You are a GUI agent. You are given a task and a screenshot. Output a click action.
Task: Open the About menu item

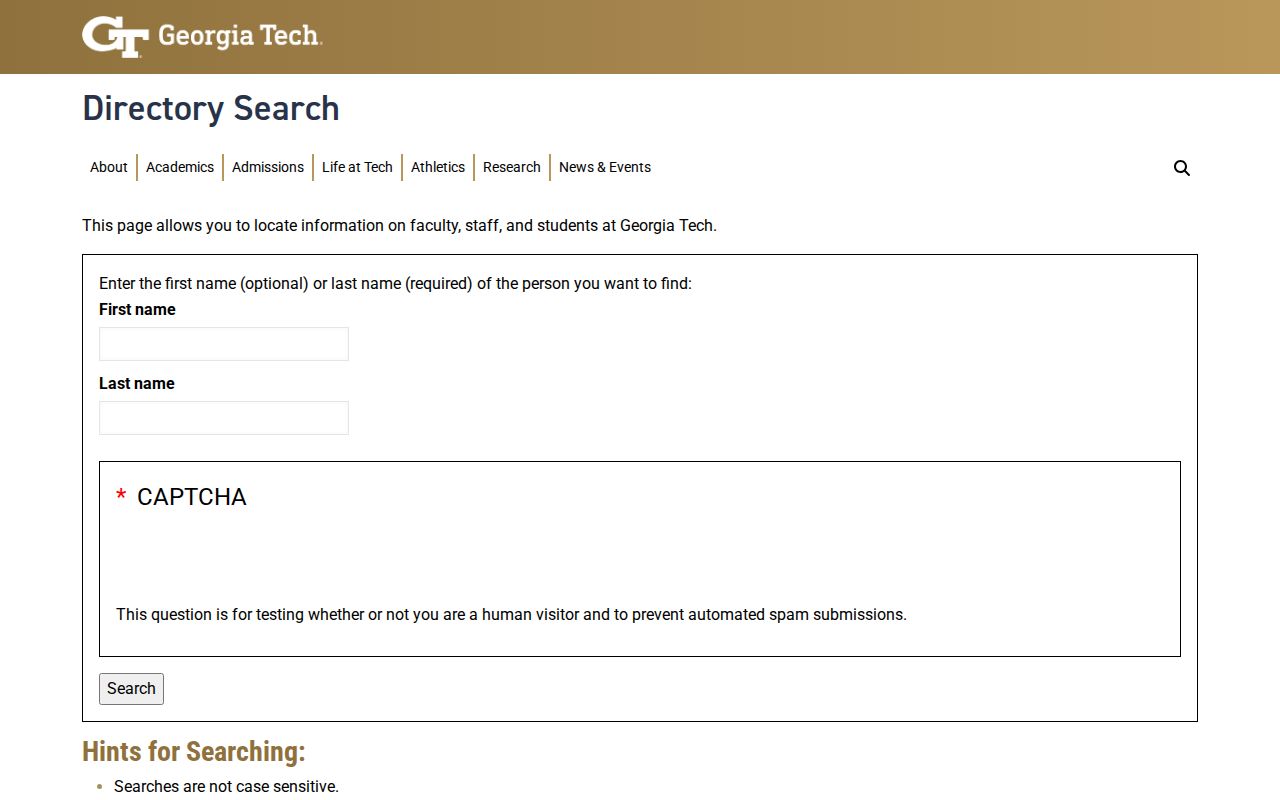[109, 167]
